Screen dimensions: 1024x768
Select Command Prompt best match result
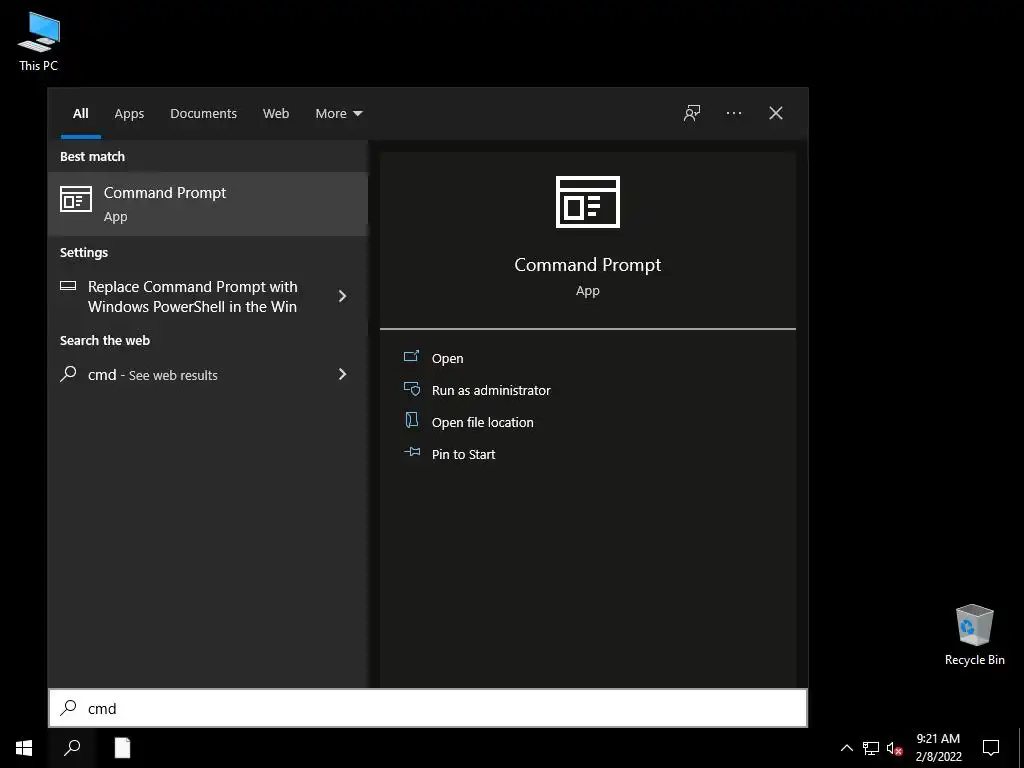208,204
